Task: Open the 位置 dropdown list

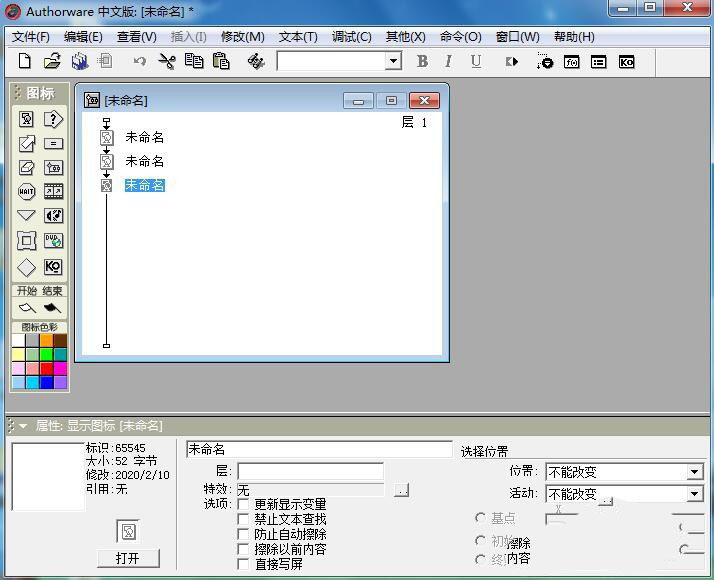Action: coord(694,472)
